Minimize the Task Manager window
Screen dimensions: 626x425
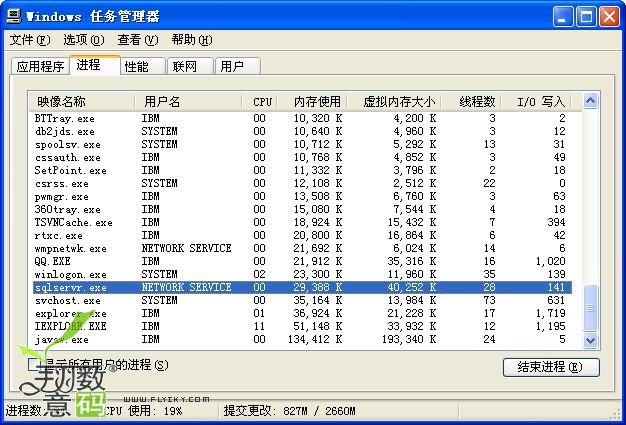pyautogui.click(x=563, y=17)
